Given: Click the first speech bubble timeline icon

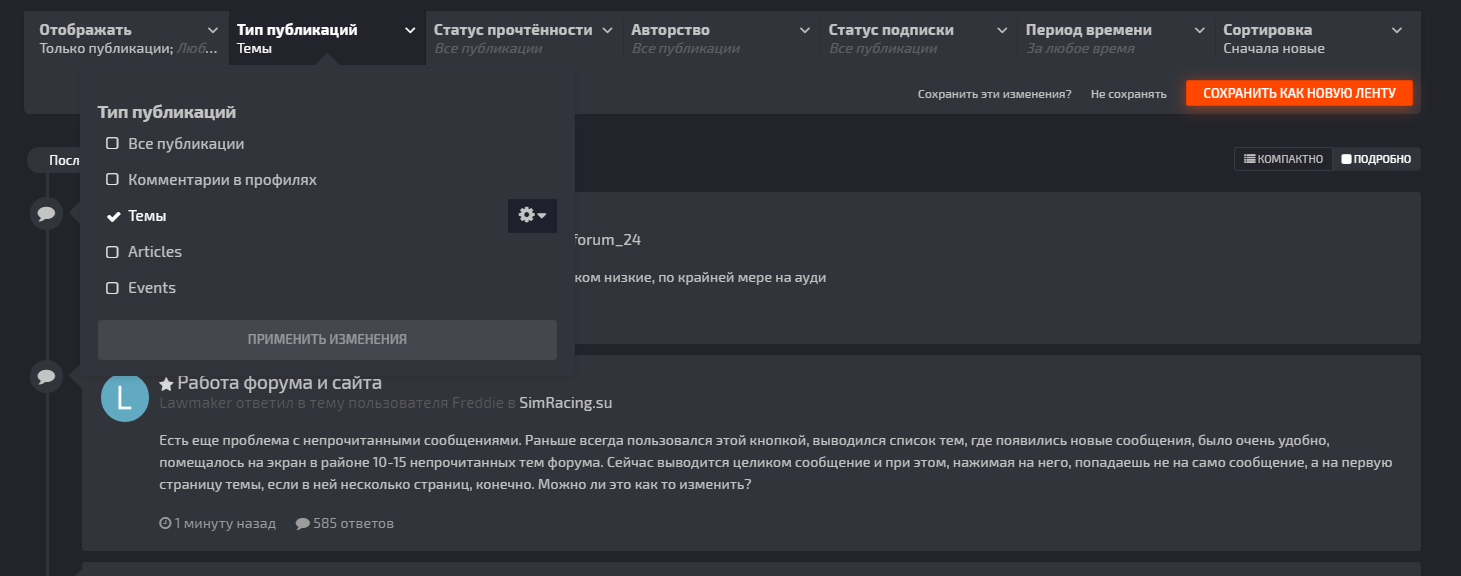Looking at the screenshot, I should tap(46, 213).
